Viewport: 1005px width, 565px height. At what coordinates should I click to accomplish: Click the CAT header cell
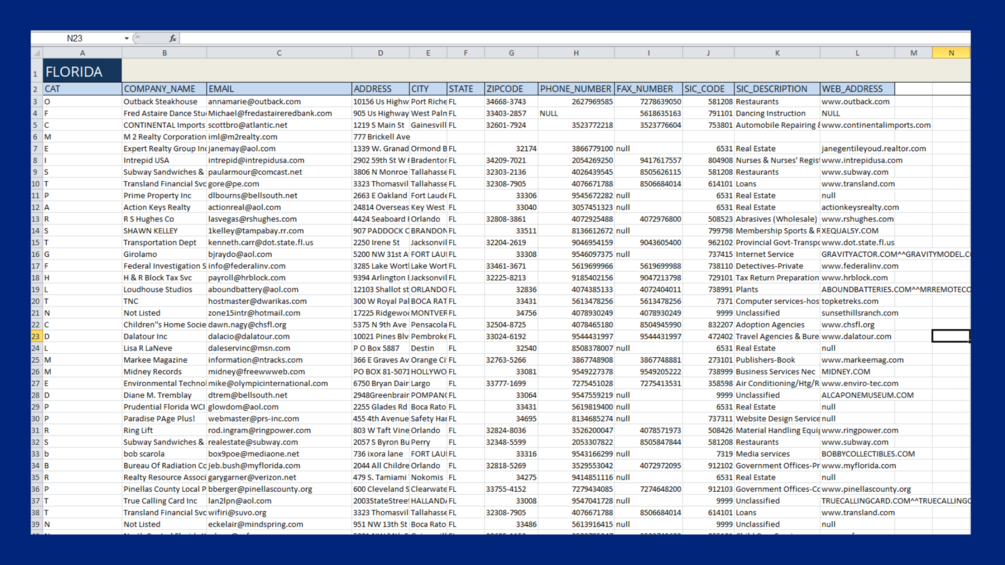[82, 89]
